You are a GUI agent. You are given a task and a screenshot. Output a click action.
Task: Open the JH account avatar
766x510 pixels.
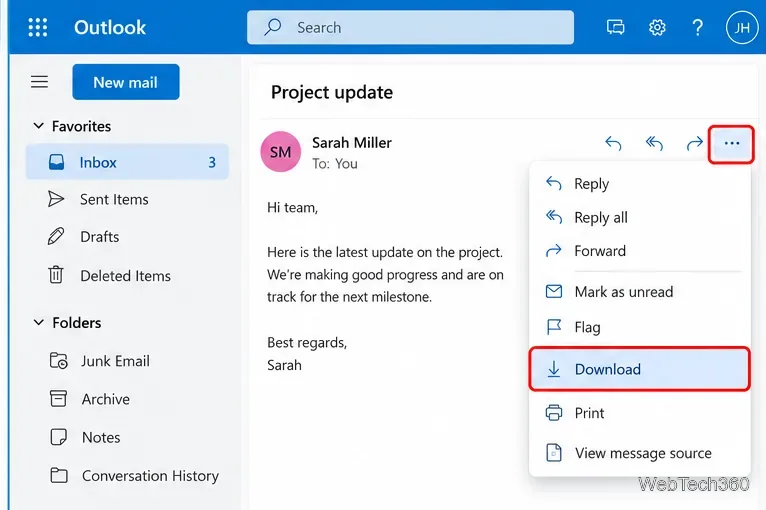pyautogui.click(x=742, y=27)
